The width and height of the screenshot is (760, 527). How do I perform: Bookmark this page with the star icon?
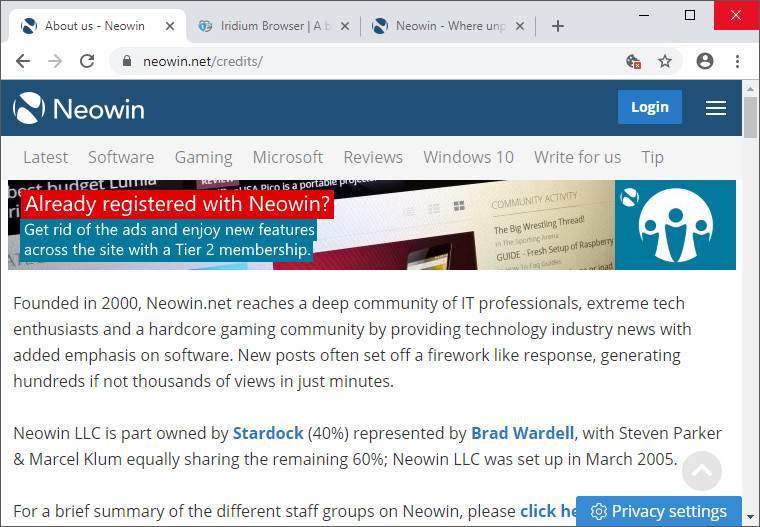pos(665,62)
